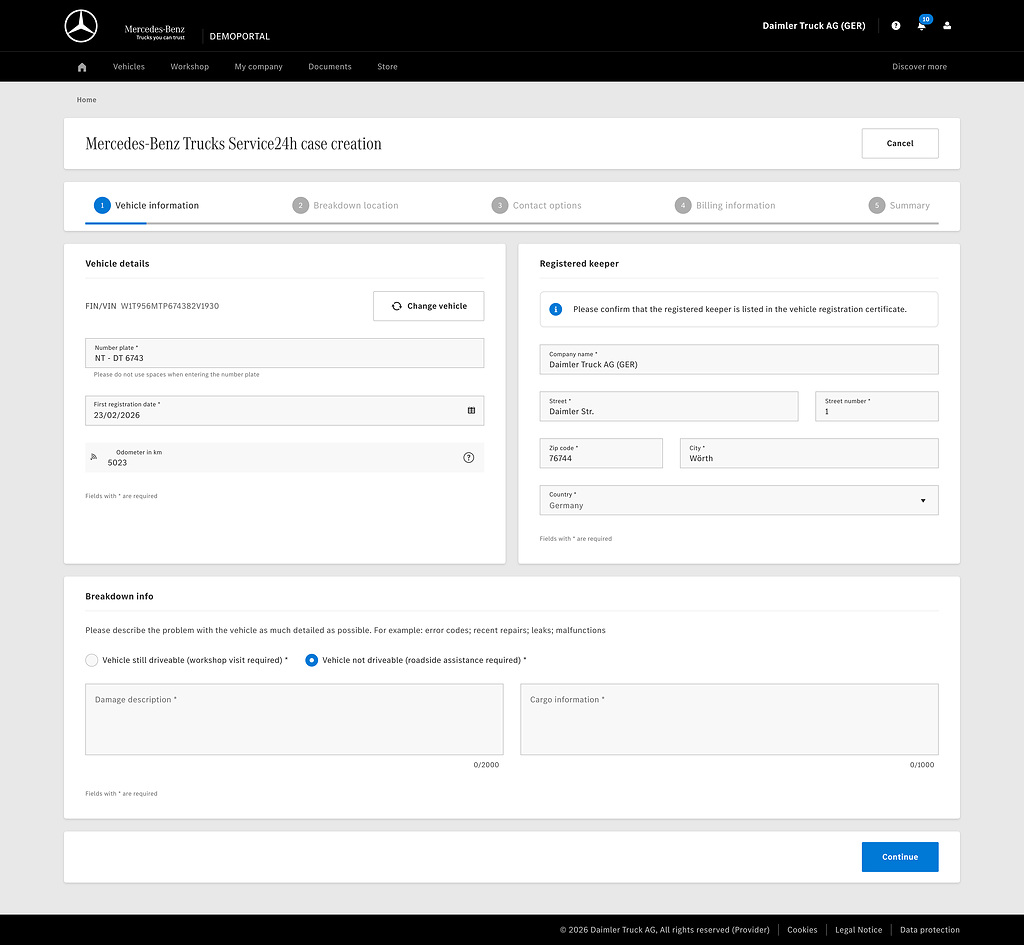This screenshot has width=1024, height=945.
Task: Open the help question mark icon in header
Action: (x=895, y=25)
